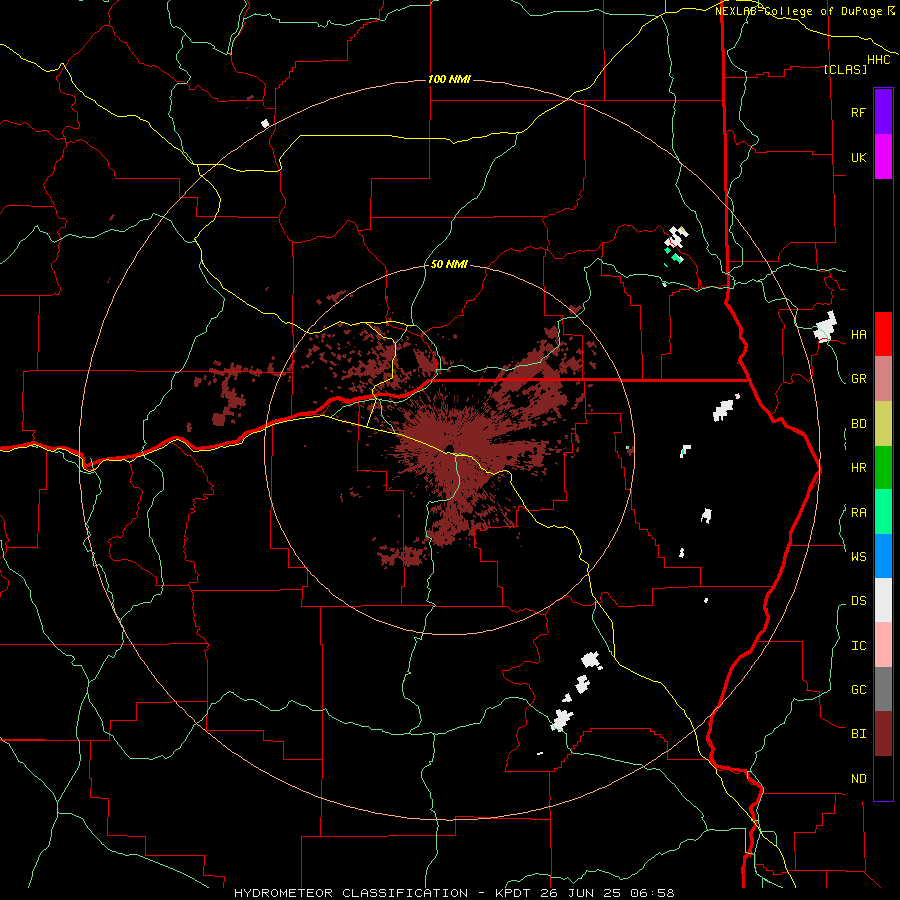The height and width of the screenshot is (900, 900).
Task: Click the DS legend label
Action: click(x=858, y=601)
